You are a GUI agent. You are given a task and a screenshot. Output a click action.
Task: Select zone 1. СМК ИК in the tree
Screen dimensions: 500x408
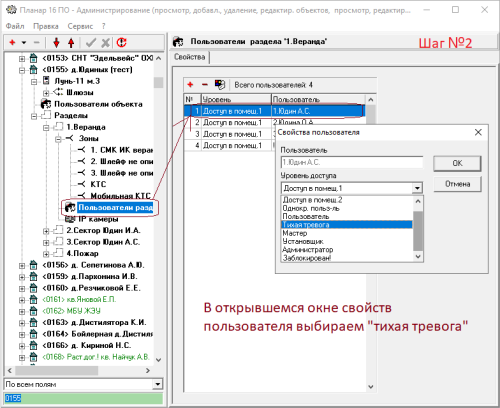tap(121, 150)
